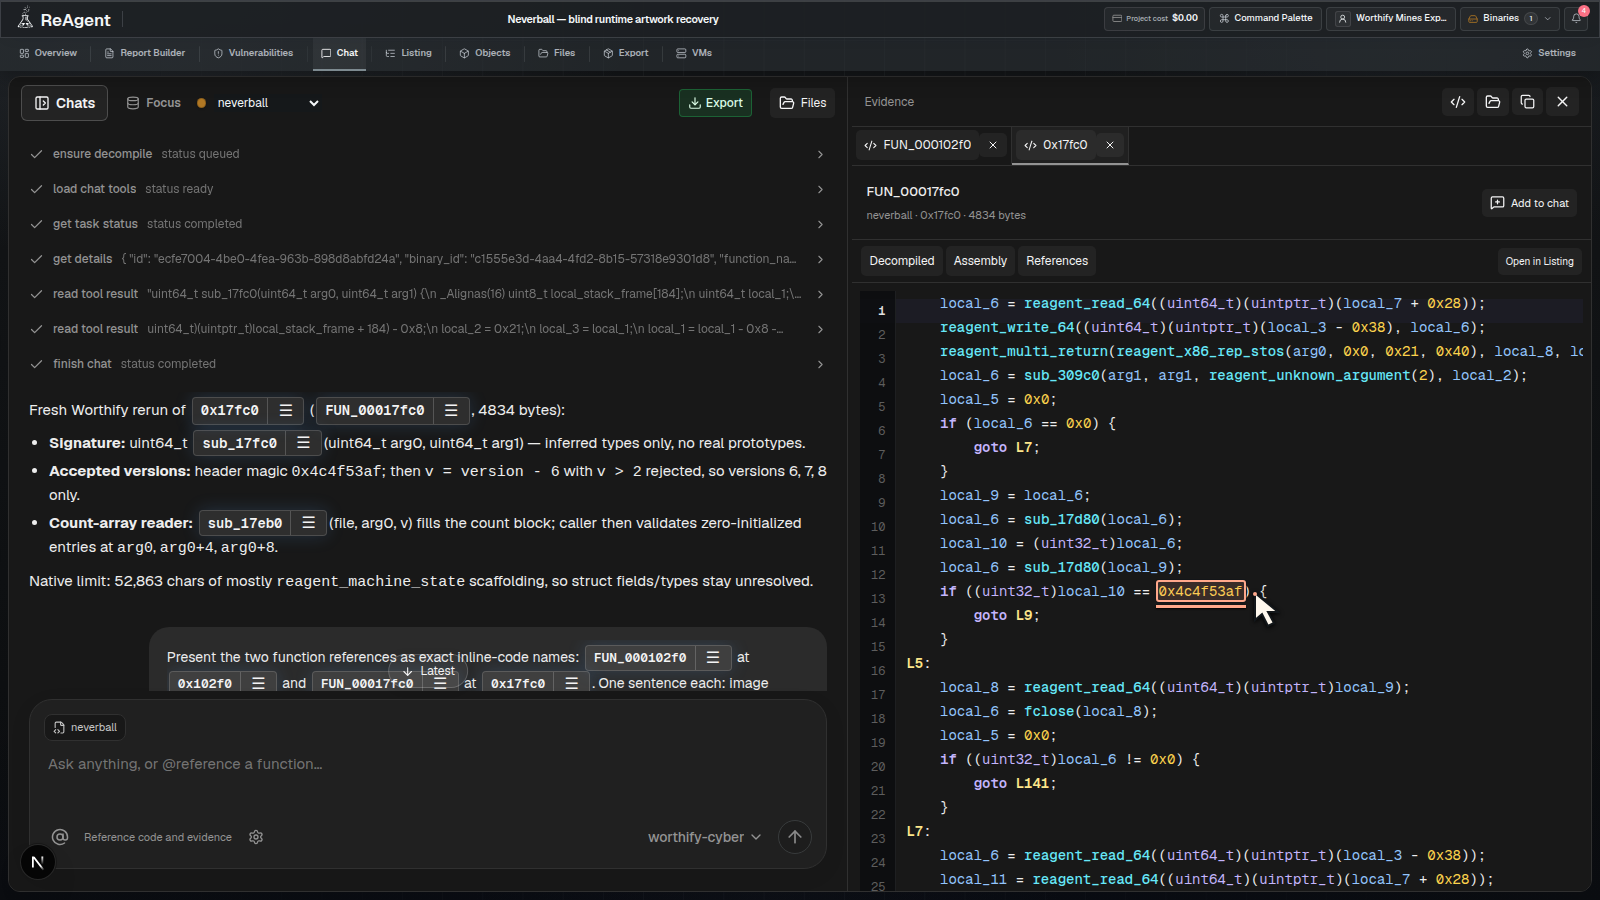Viewport: 1600px width, 900px height.
Task: Switch to the Vulnerabilities tab
Action: pos(253,53)
